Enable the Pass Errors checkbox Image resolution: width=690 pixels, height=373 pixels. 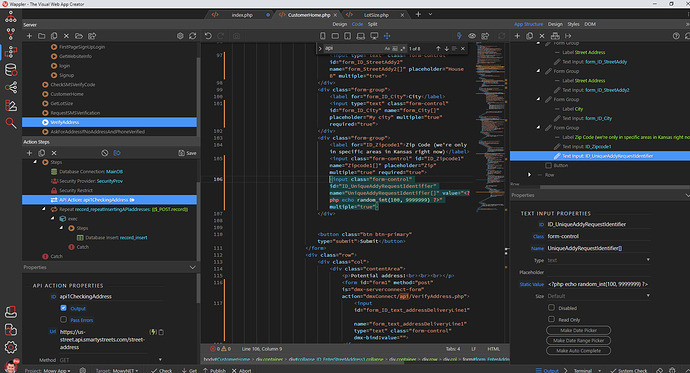click(x=63, y=319)
